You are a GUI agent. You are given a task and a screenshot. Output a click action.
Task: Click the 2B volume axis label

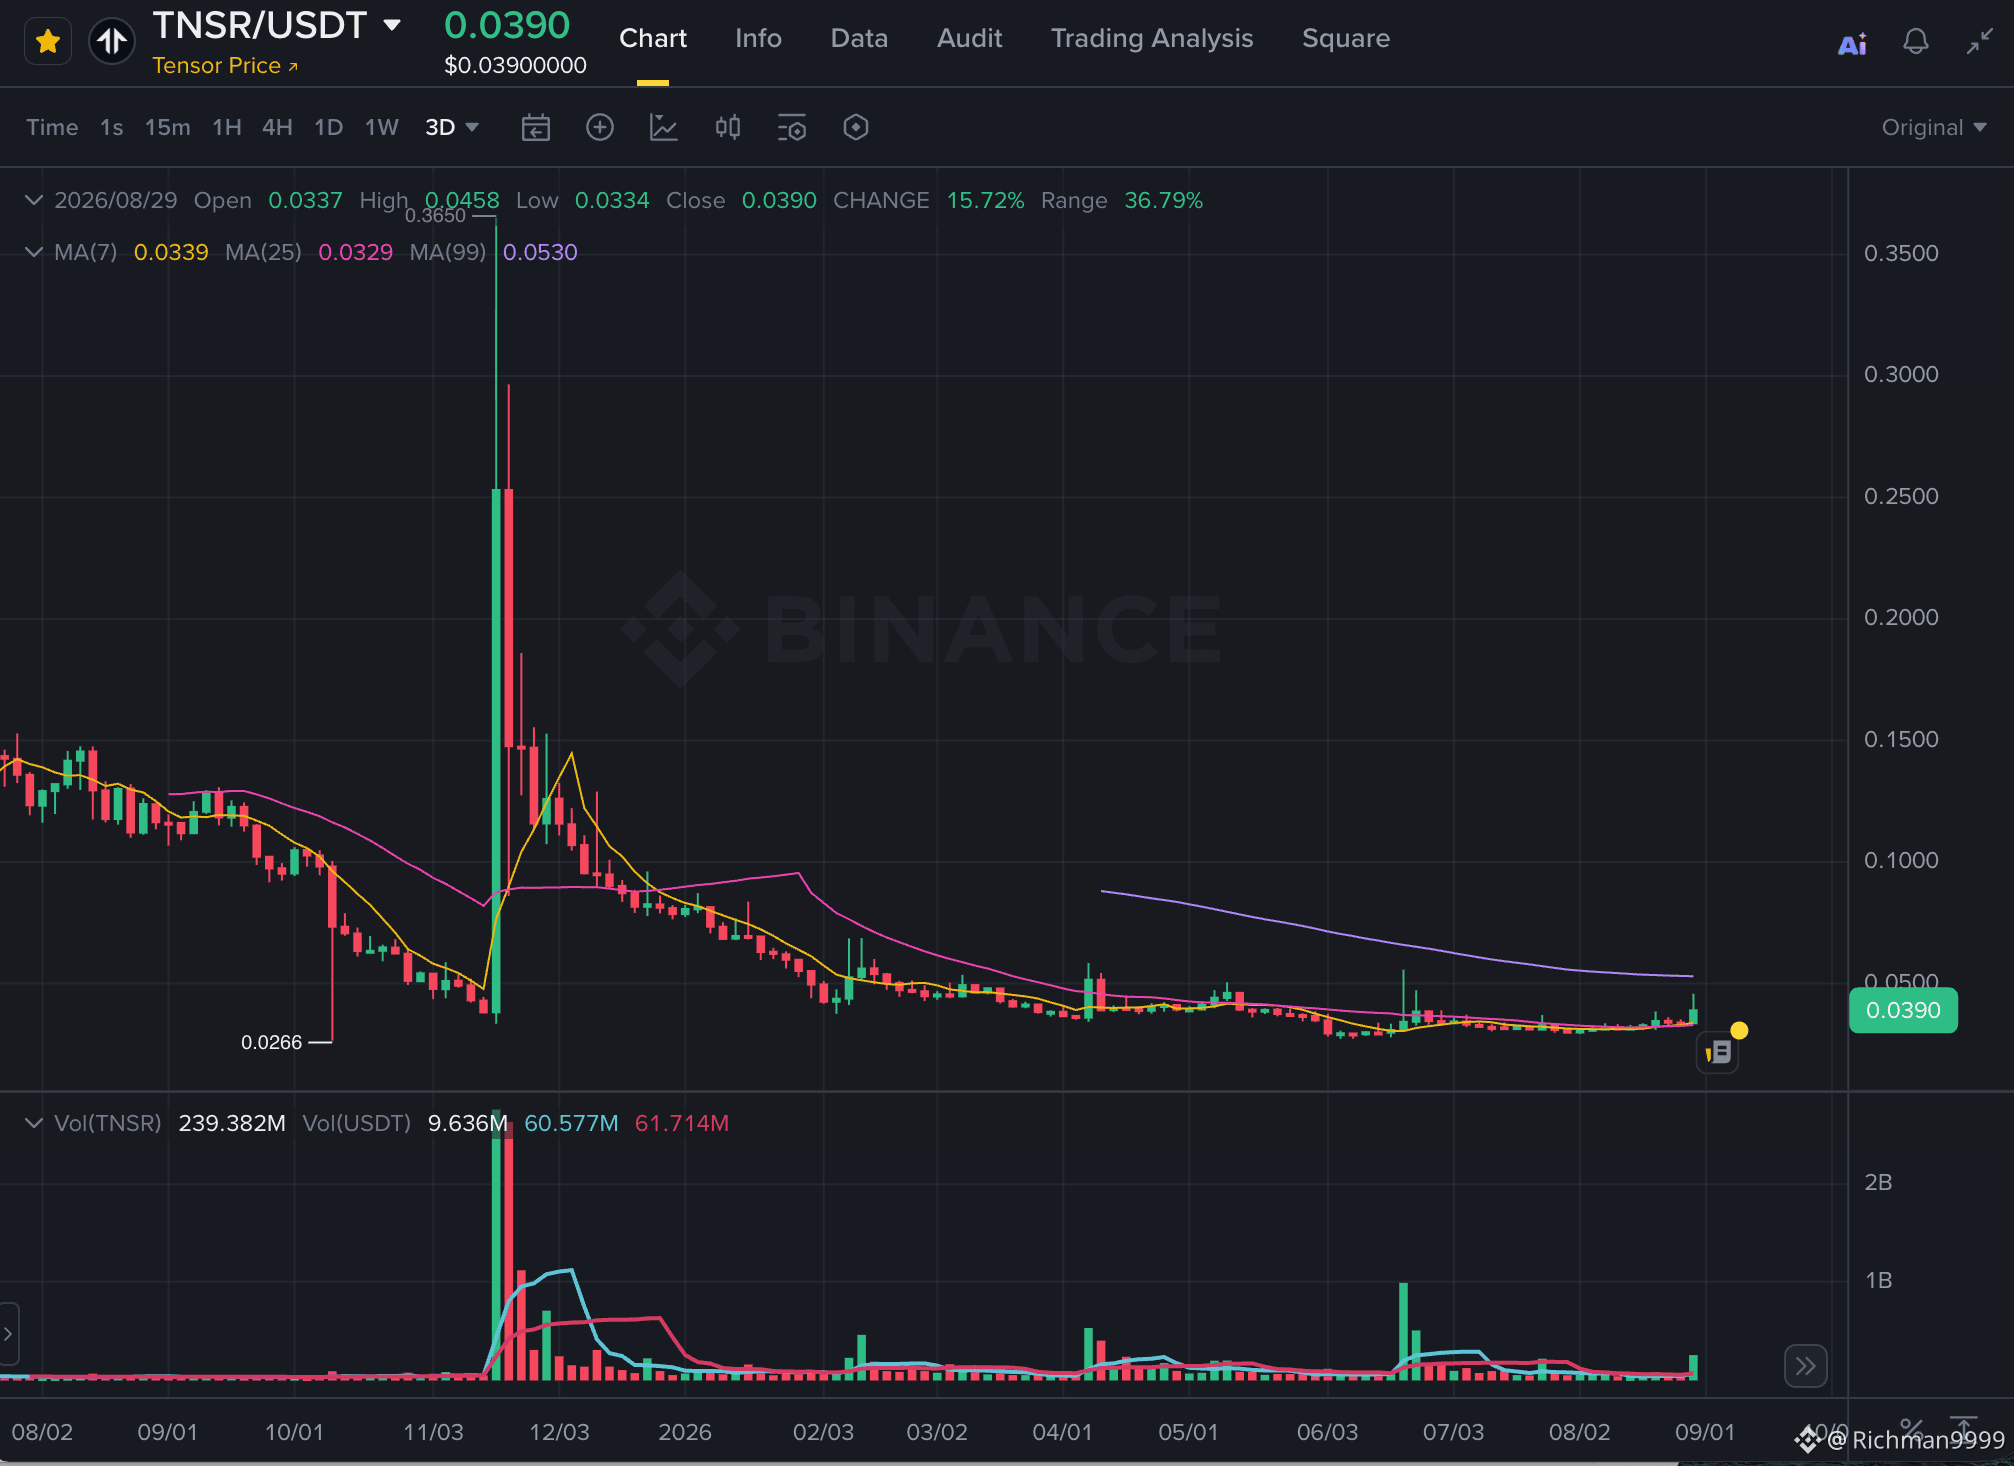point(1878,1182)
